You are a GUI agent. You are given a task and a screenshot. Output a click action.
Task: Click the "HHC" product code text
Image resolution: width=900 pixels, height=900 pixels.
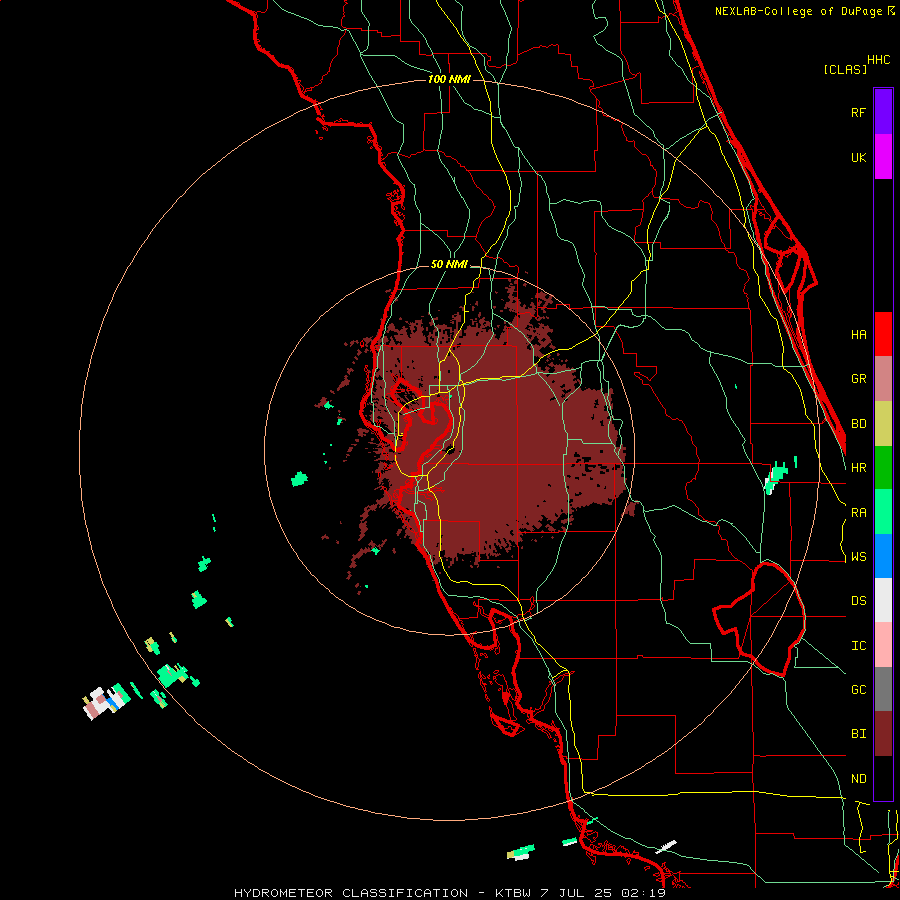(x=878, y=60)
